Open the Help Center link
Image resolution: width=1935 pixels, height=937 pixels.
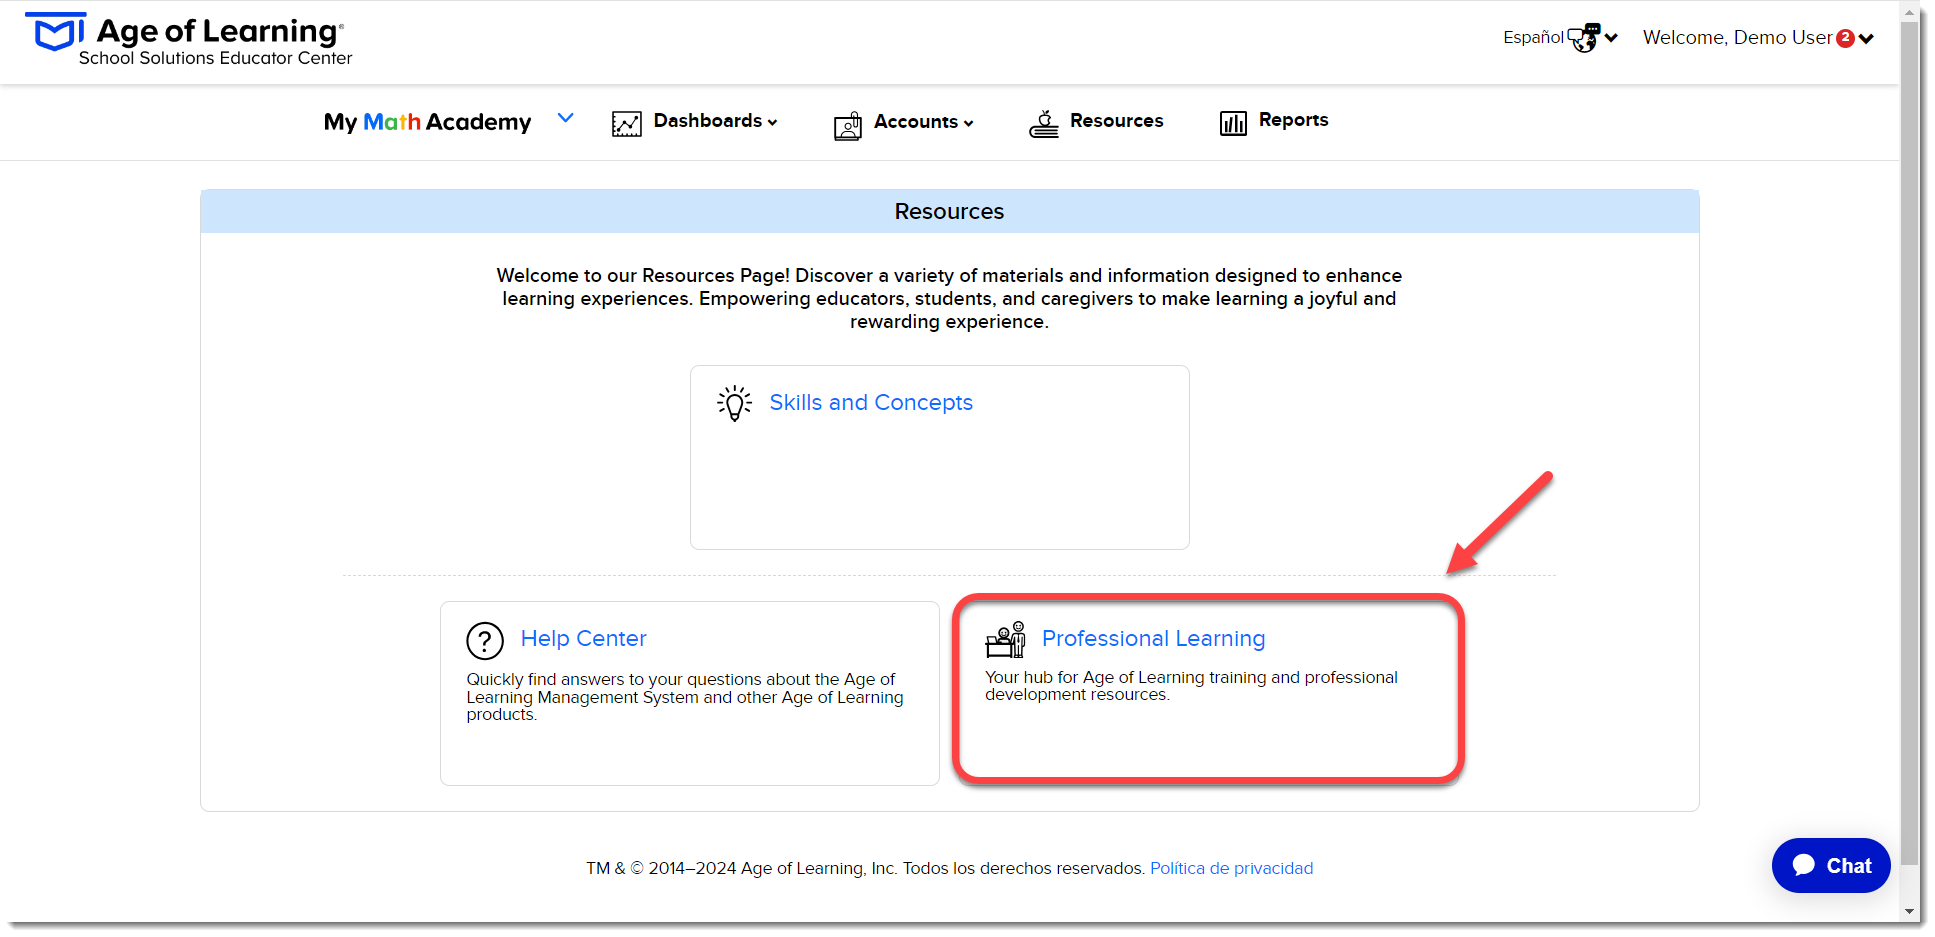coord(584,638)
